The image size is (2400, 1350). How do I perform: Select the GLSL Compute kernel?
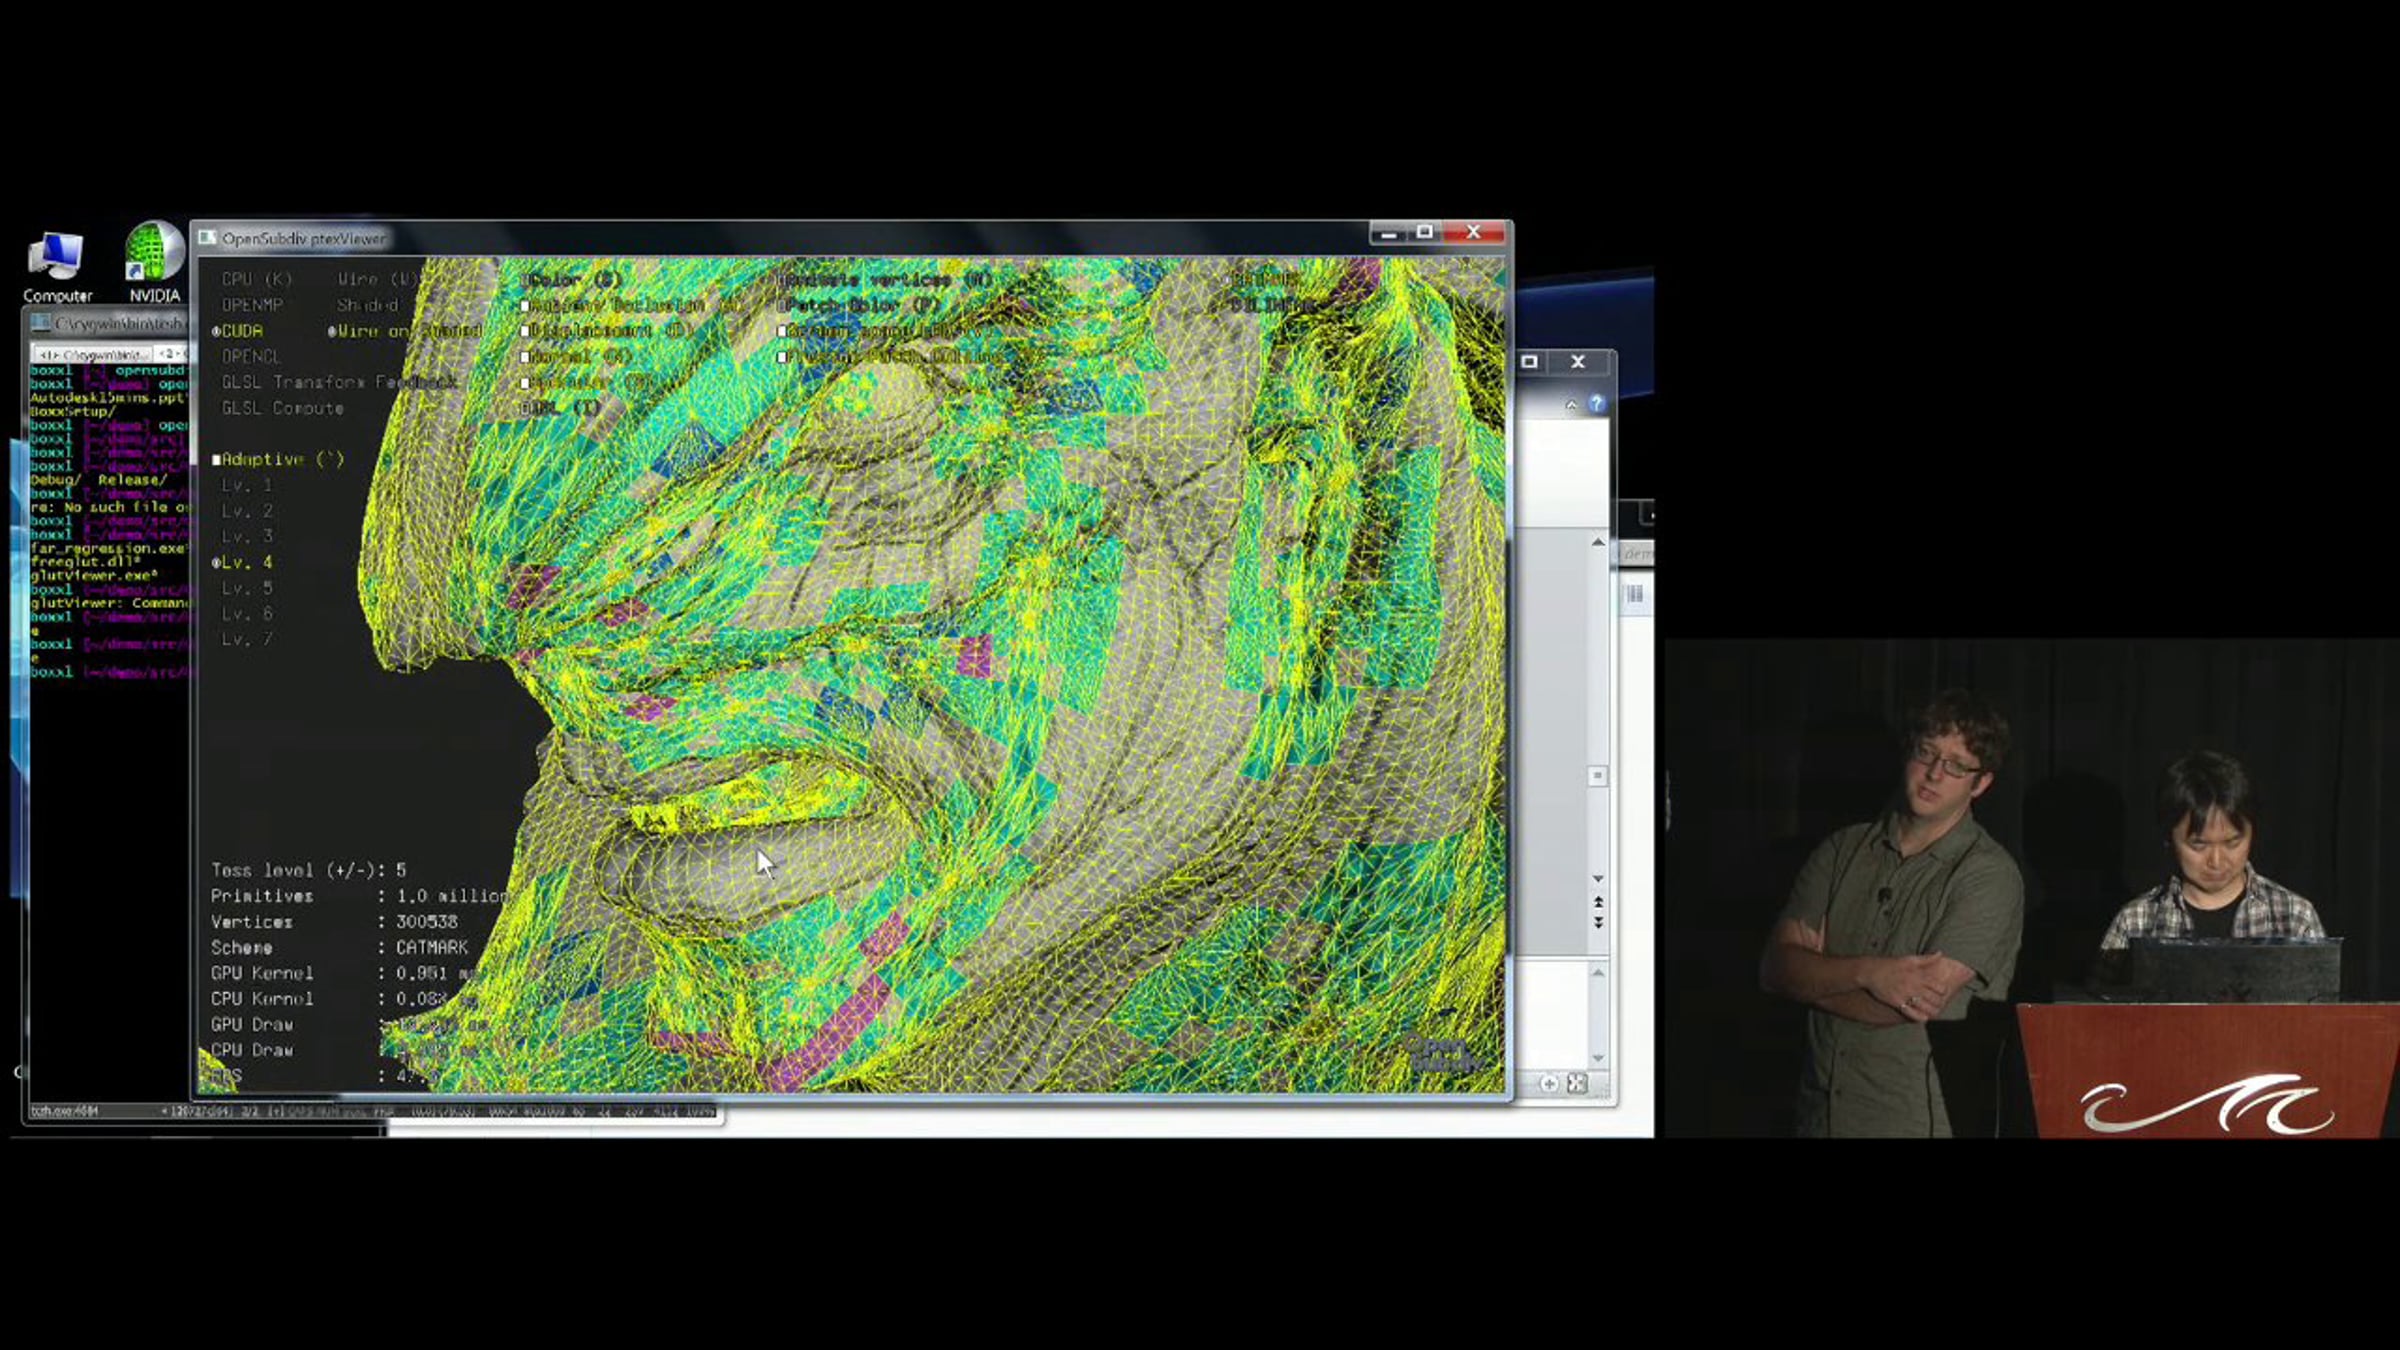[282, 408]
